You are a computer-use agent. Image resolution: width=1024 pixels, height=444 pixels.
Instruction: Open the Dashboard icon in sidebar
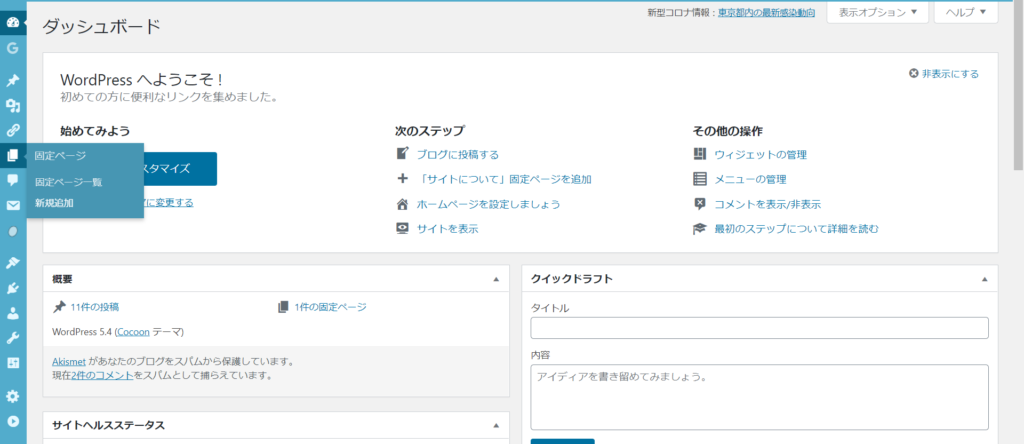tap(12, 23)
